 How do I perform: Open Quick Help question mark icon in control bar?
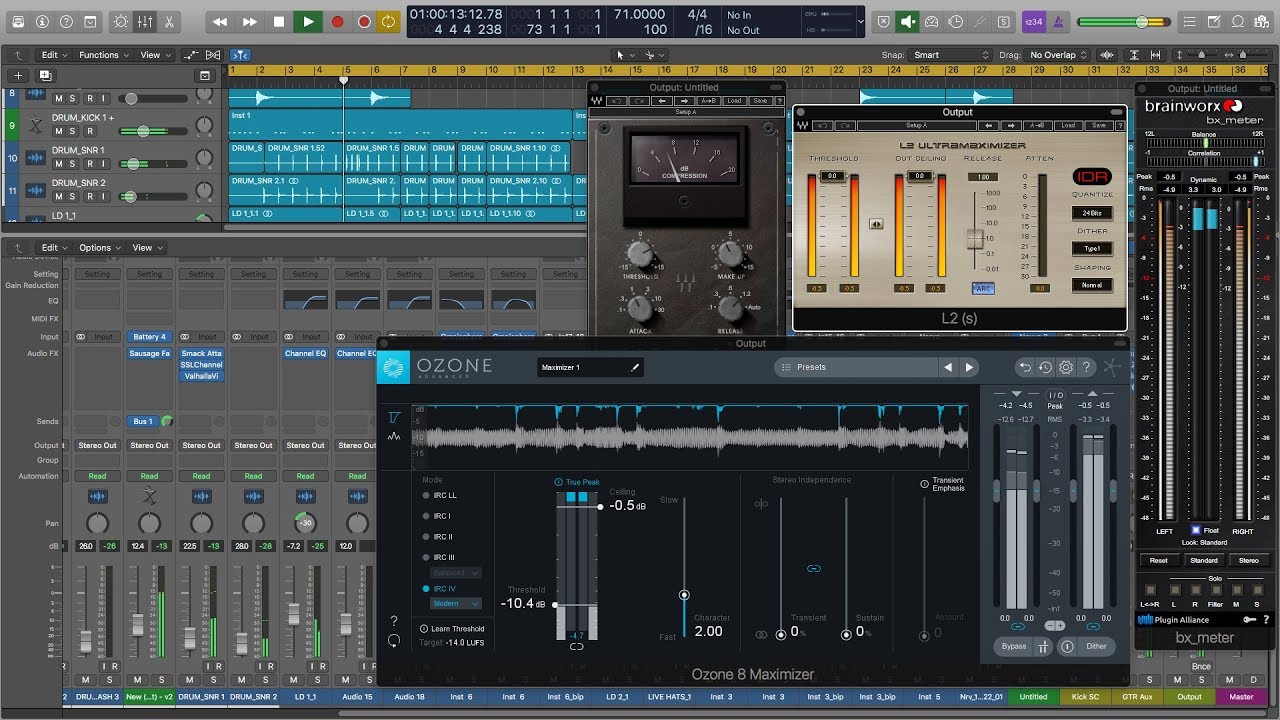coord(66,21)
